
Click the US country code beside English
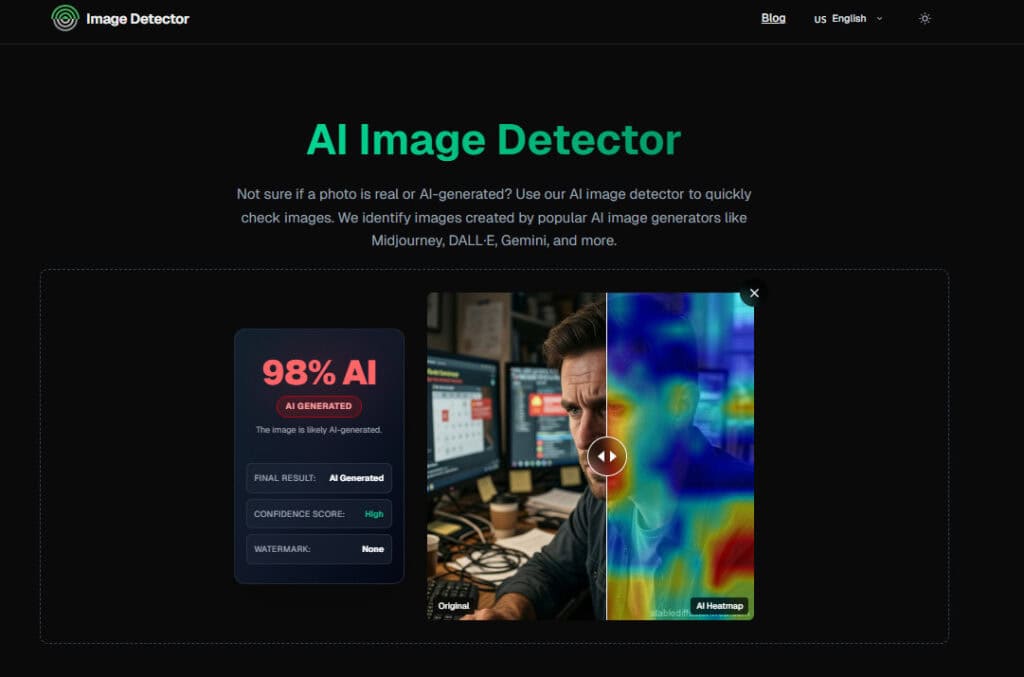click(820, 19)
